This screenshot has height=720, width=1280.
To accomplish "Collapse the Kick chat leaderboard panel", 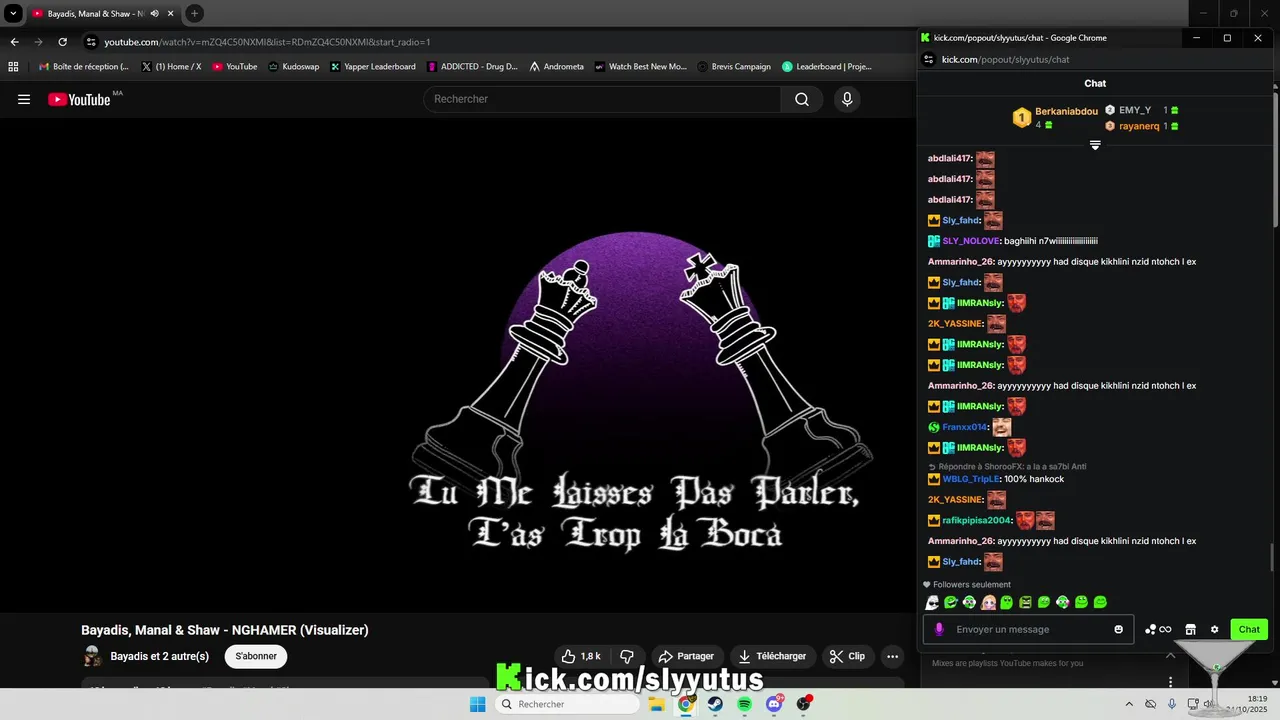I will tap(1095, 145).
